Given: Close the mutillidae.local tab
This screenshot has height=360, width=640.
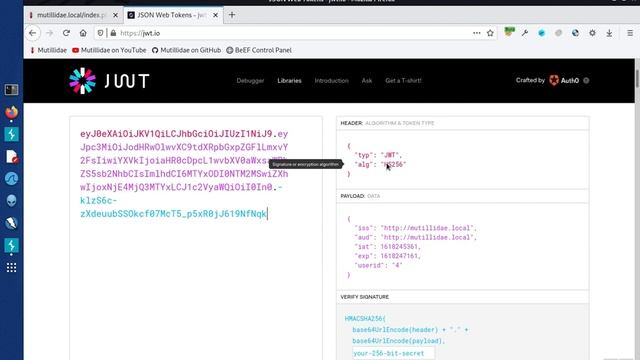Looking at the screenshot, I should click(x=116, y=15).
